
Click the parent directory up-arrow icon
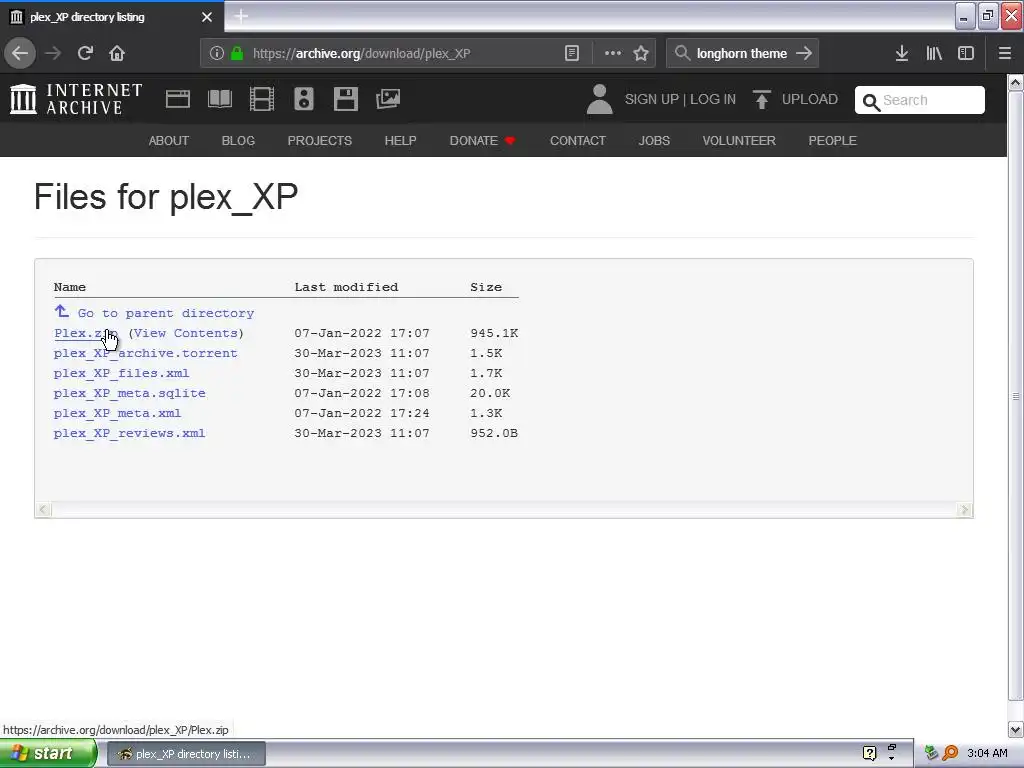[x=61, y=311]
